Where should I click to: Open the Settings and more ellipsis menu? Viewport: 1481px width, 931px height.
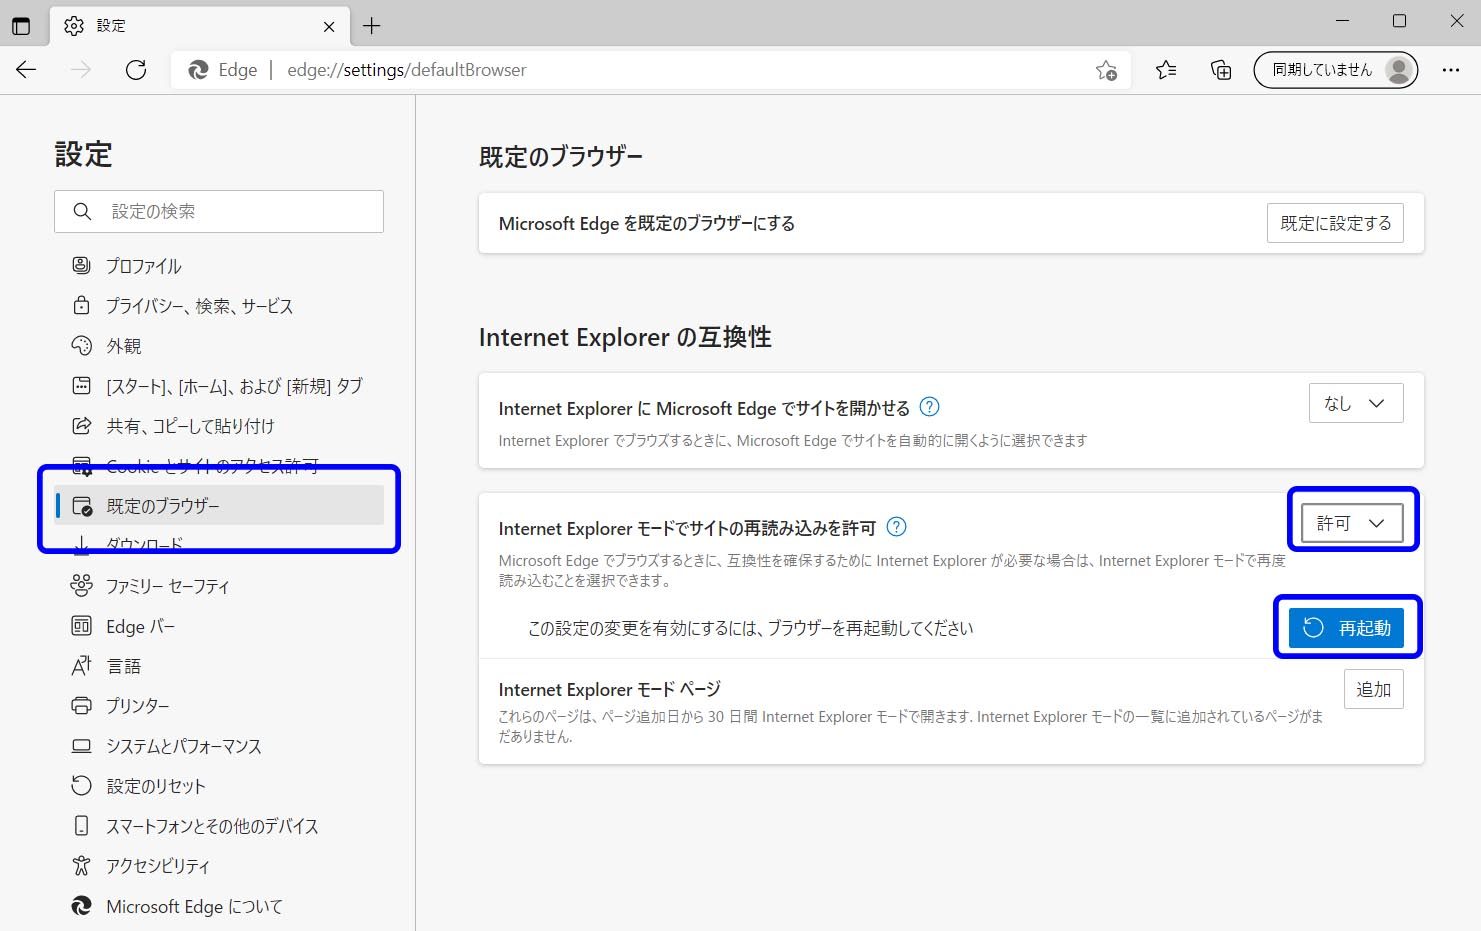(x=1451, y=70)
